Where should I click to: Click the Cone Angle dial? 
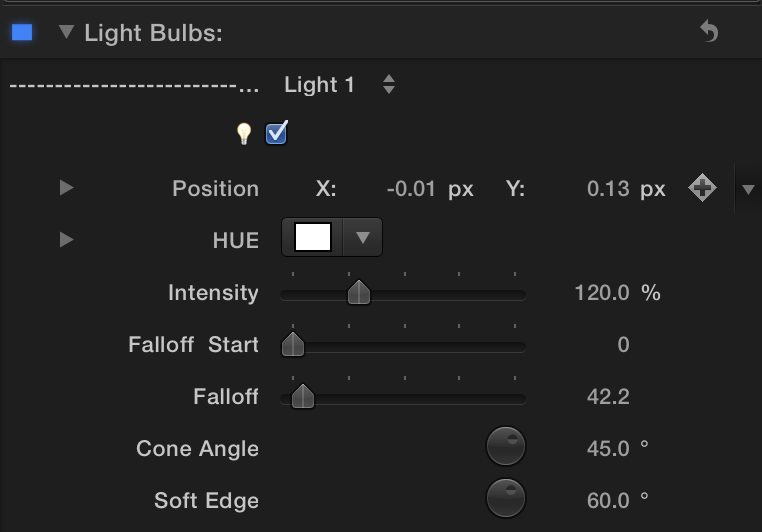506,447
